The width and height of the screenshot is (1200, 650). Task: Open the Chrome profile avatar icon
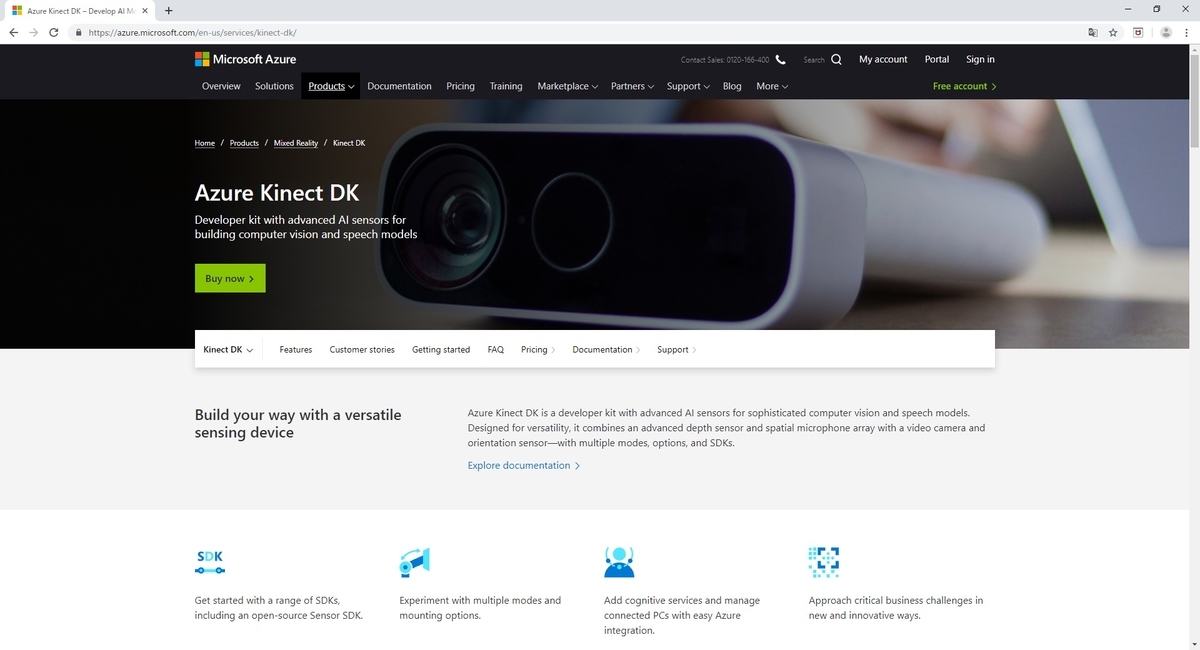tap(1165, 32)
